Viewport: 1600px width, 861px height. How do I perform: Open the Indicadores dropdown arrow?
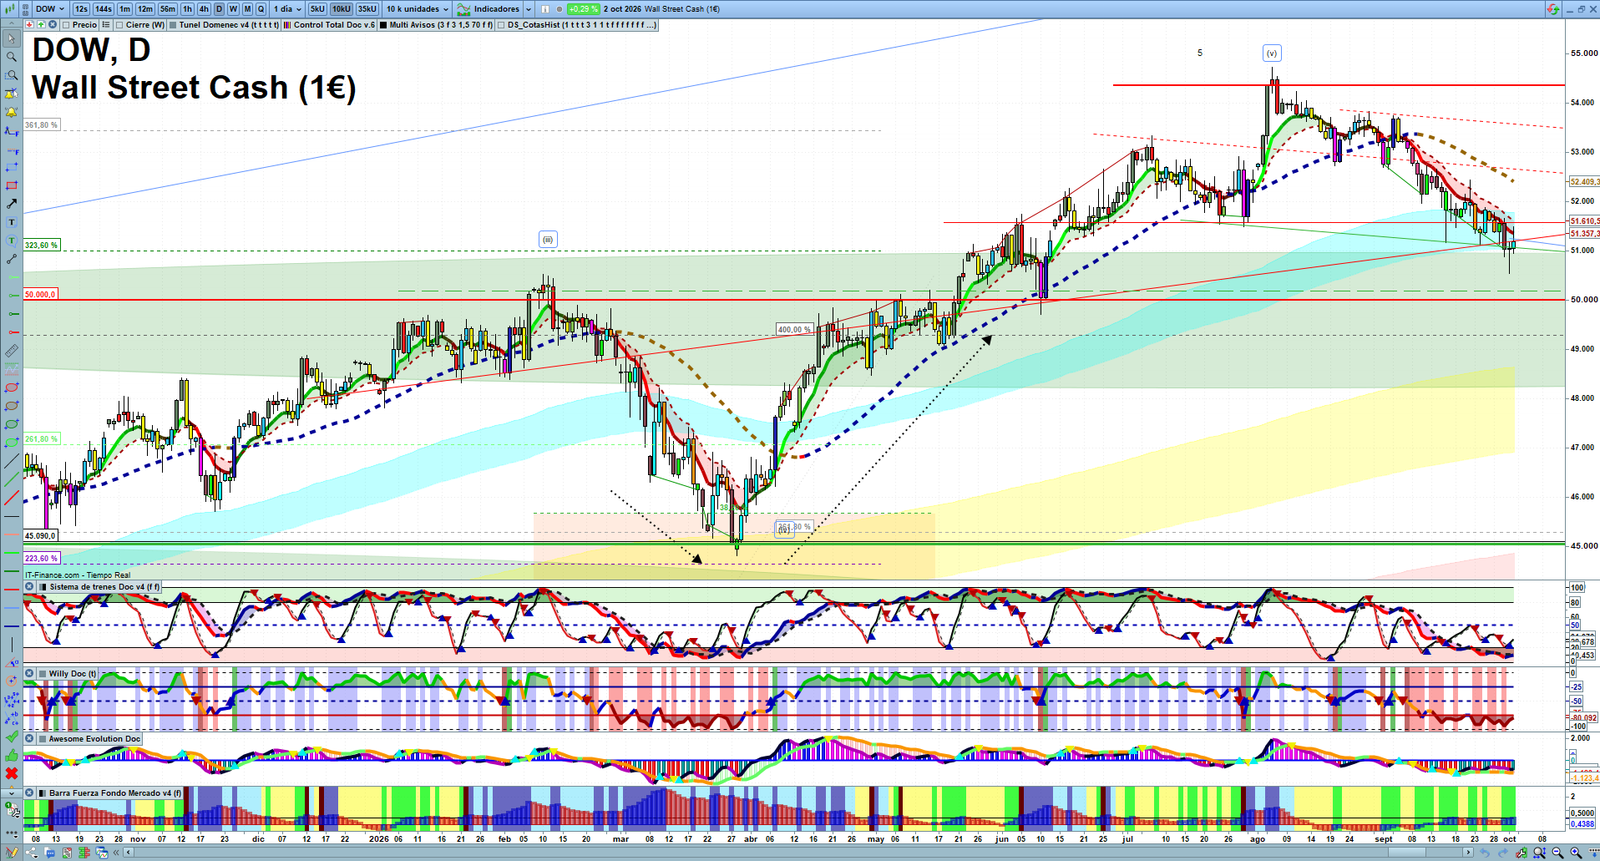click(x=528, y=9)
